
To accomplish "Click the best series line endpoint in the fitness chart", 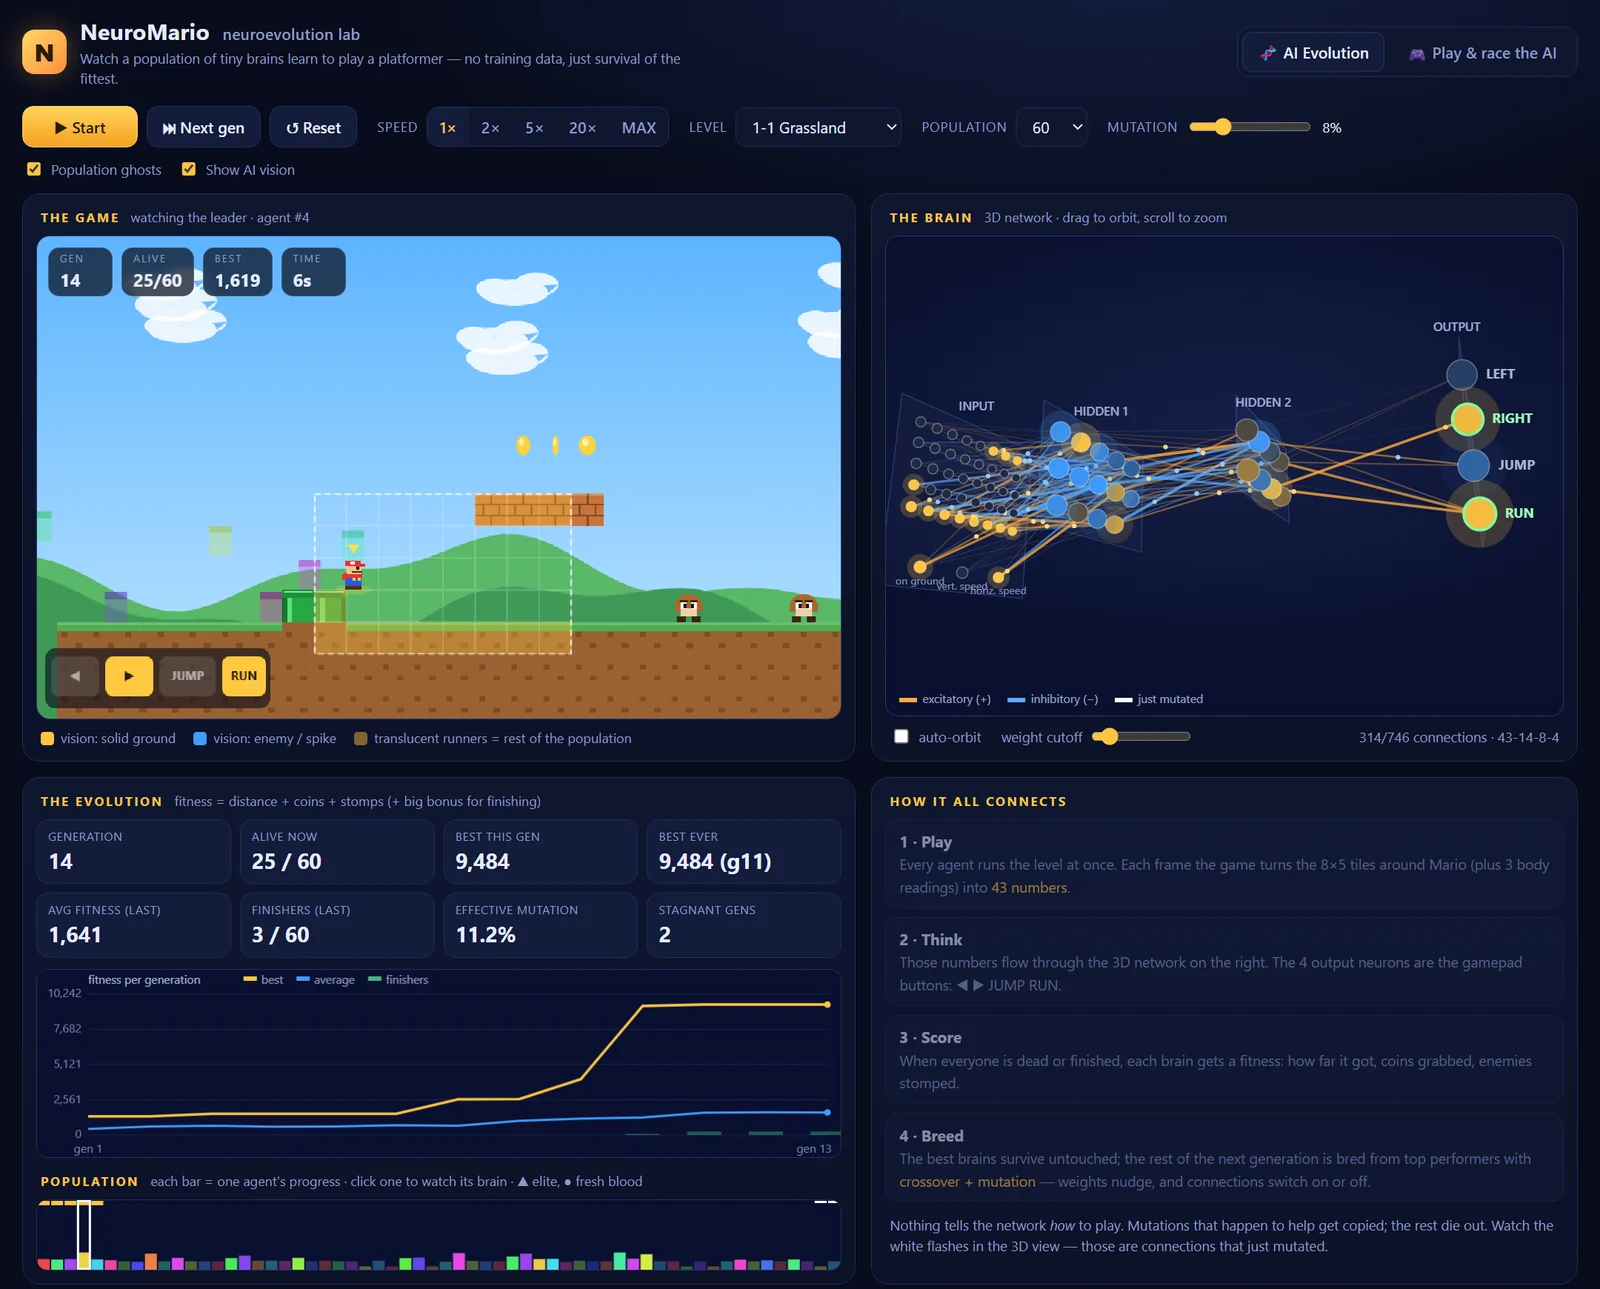I will [x=827, y=1004].
